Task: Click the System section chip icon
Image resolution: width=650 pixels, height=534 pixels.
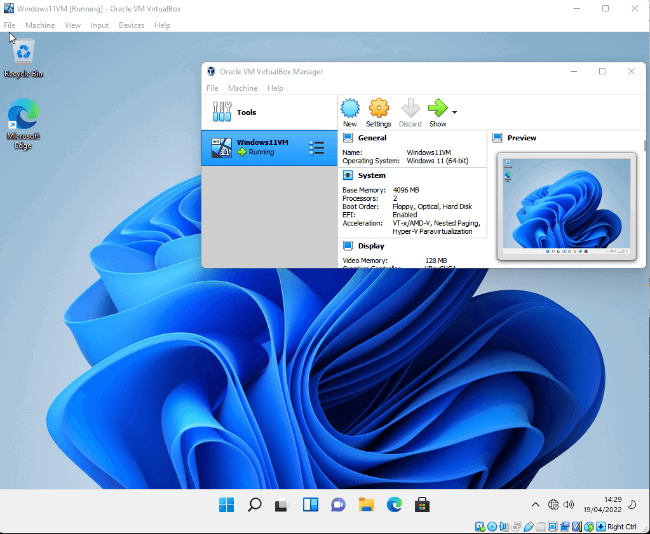Action: point(348,175)
